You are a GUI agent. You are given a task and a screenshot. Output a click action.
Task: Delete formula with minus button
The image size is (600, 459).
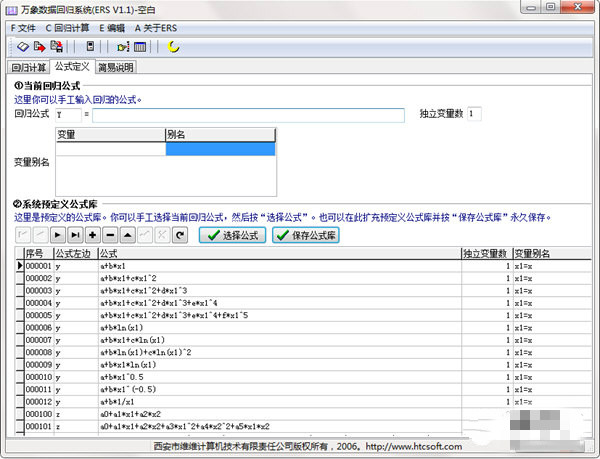tap(110, 235)
